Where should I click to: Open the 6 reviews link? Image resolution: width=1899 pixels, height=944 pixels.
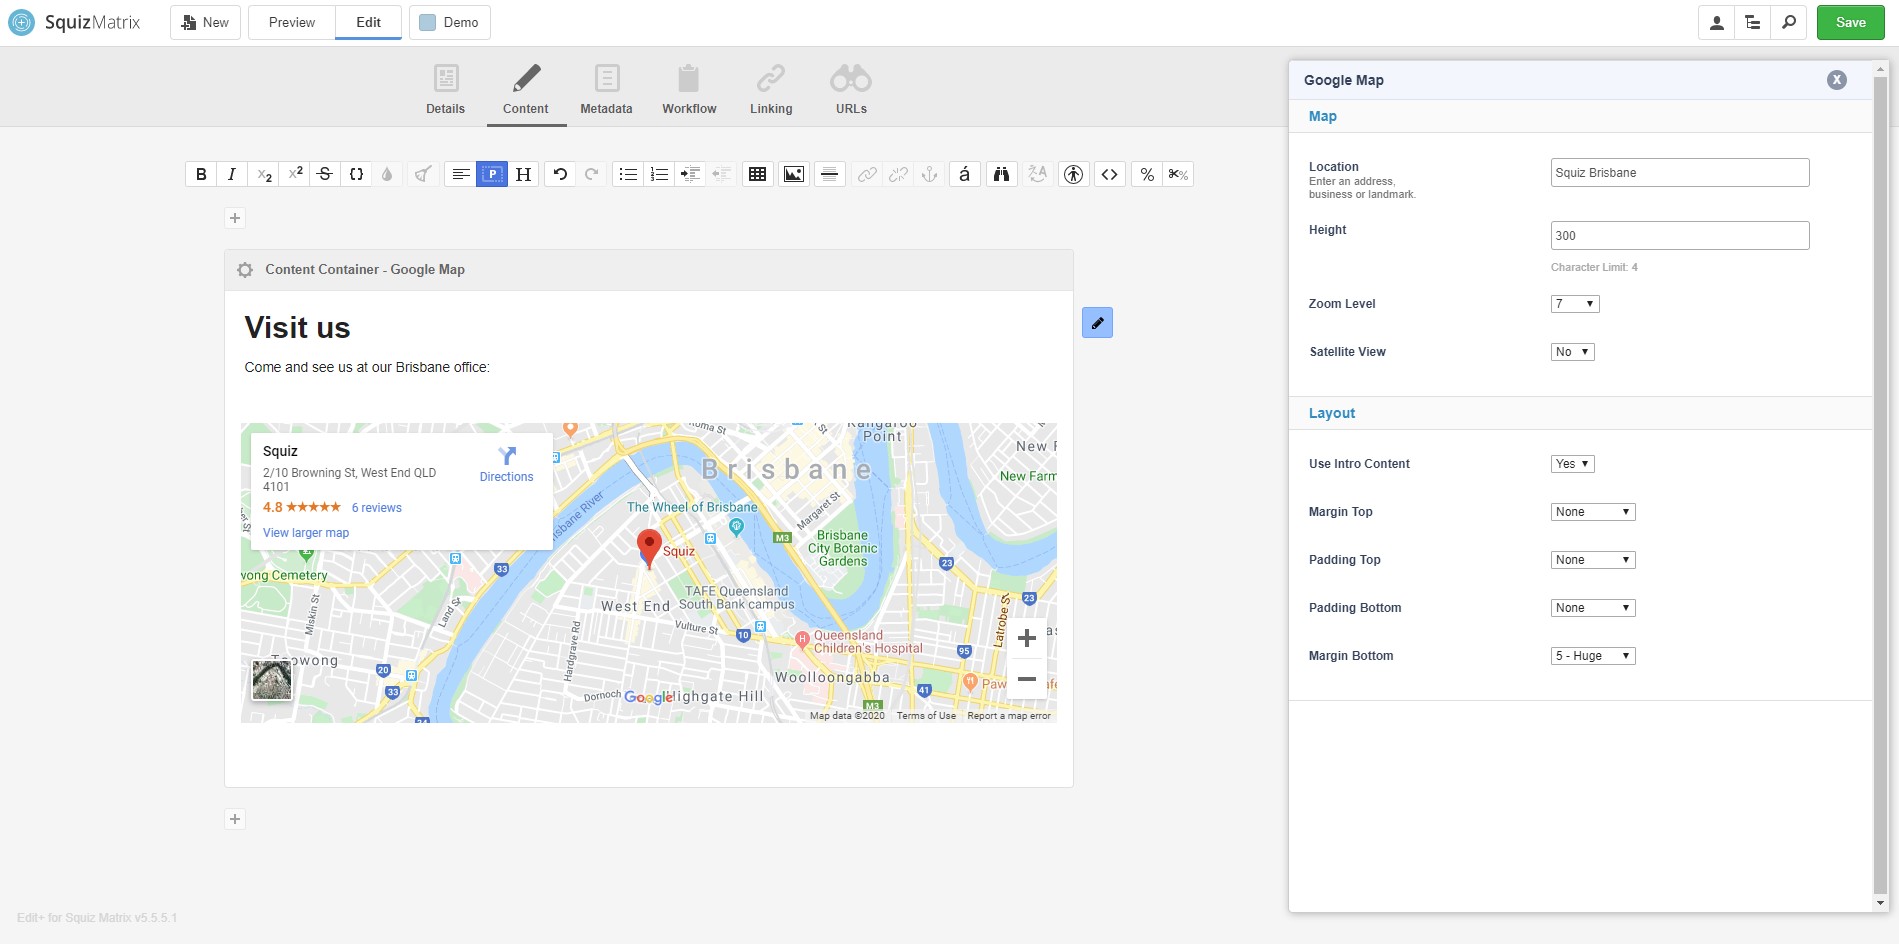(377, 508)
